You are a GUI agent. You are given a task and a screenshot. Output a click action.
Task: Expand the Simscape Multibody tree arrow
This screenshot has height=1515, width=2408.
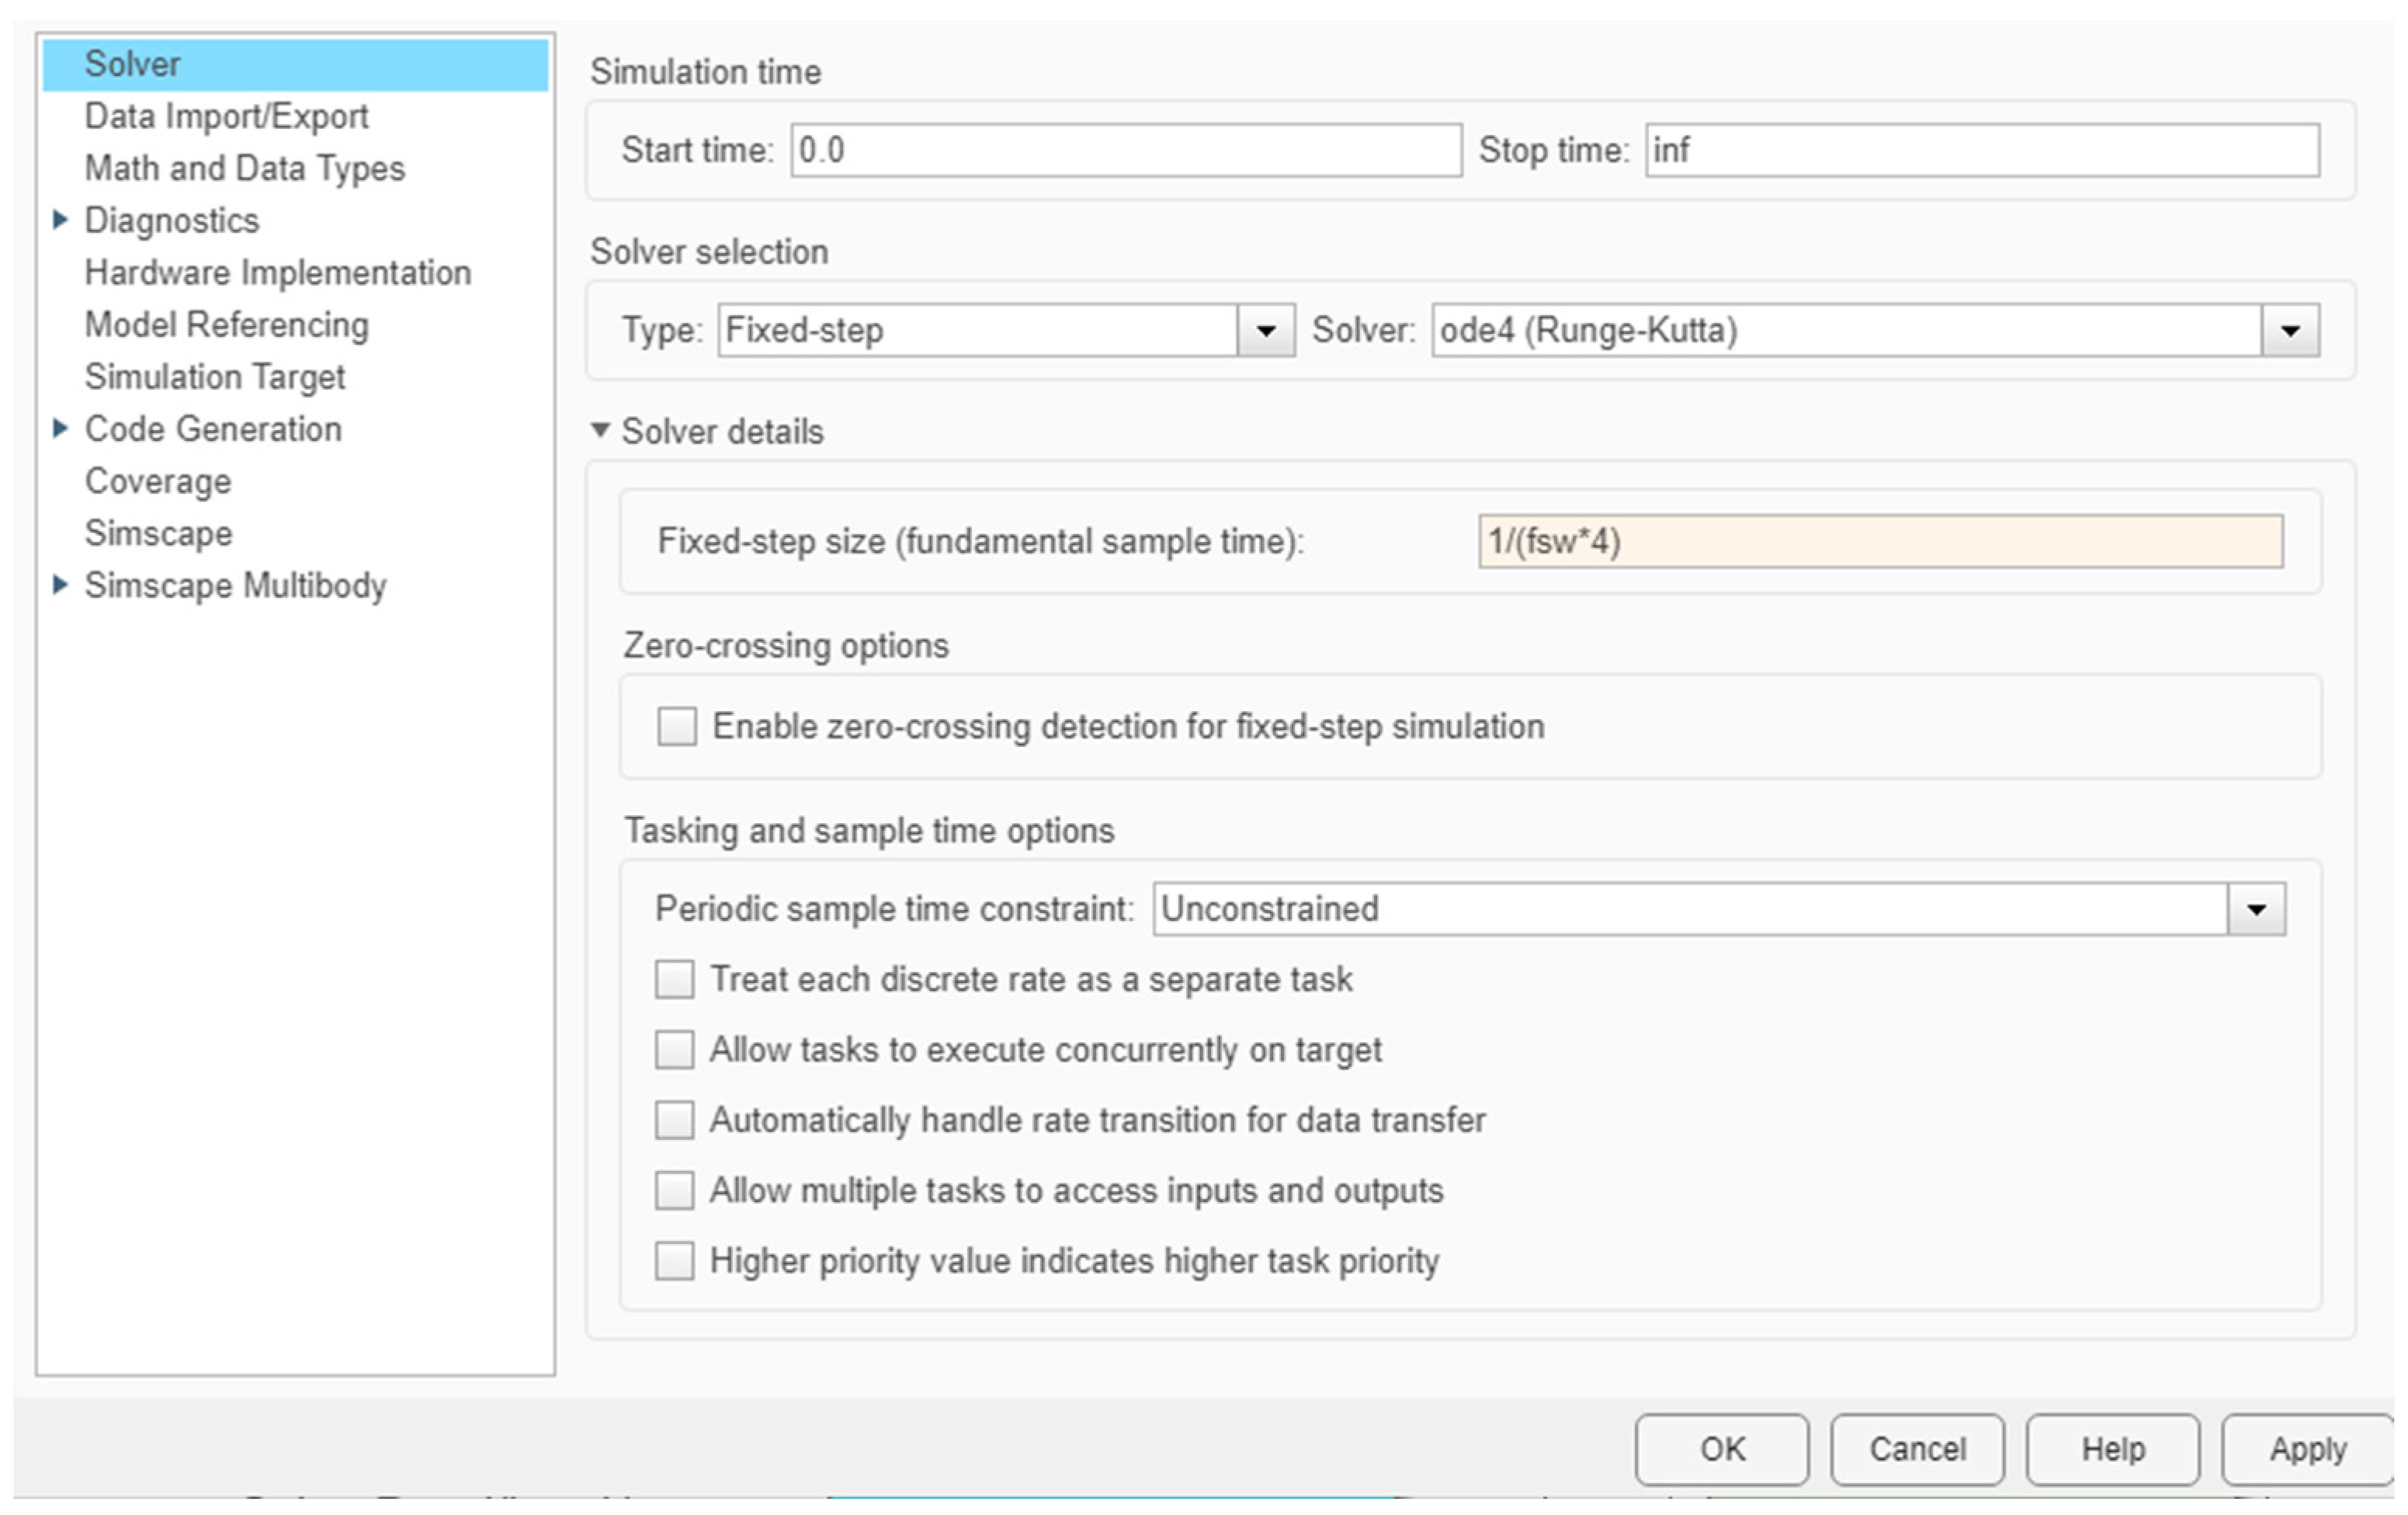point(60,585)
